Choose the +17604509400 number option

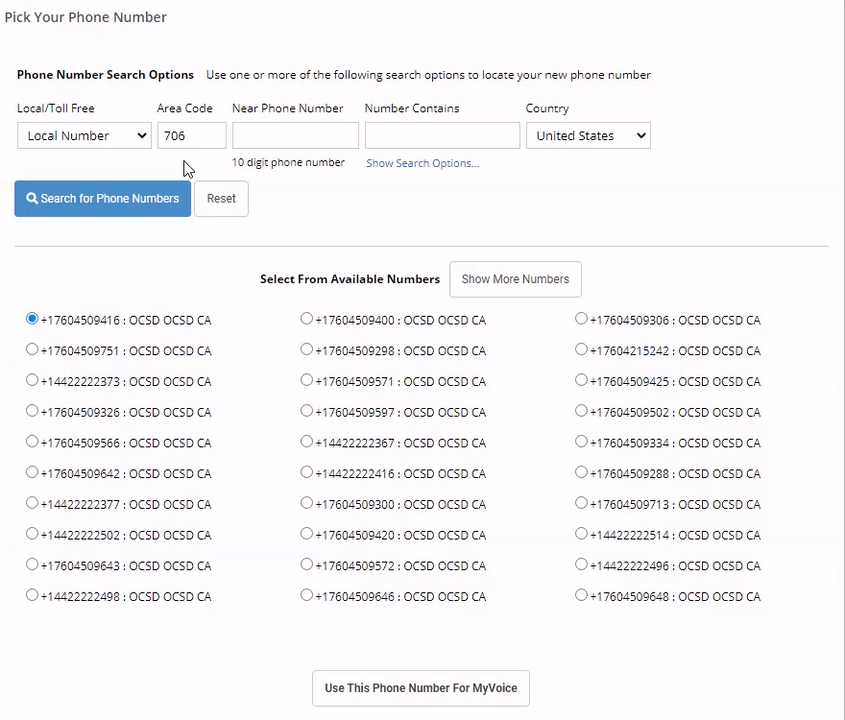pos(307,319)
